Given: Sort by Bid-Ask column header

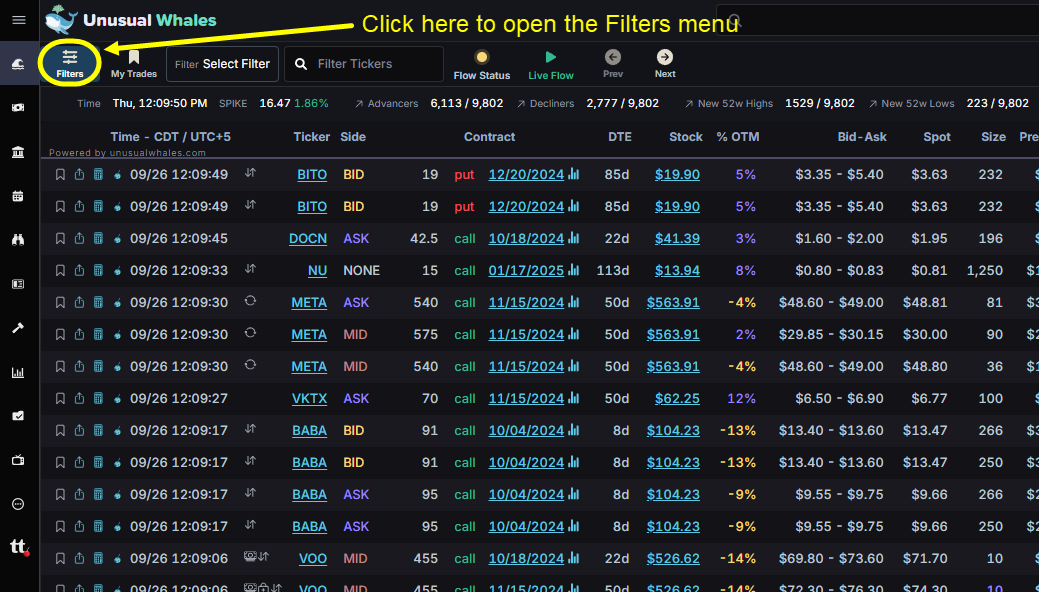Looking at the screenshot, I should pyautogui.click(x=862, y=137).
